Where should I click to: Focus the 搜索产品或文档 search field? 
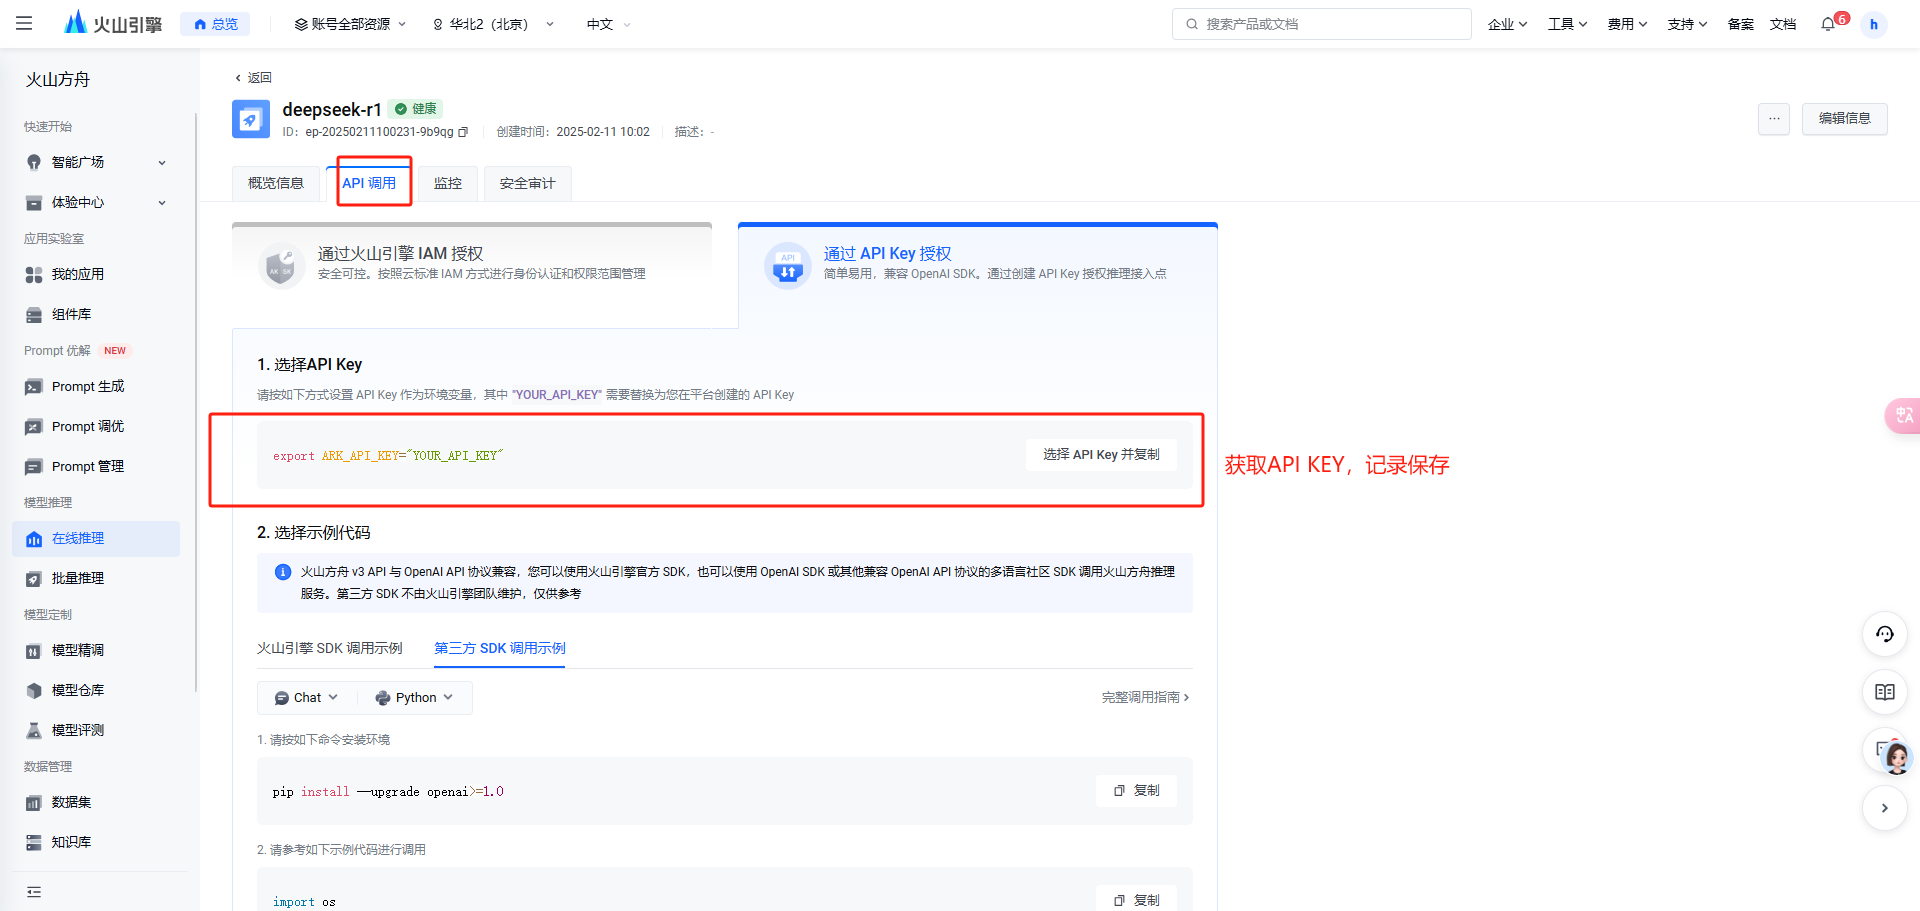1321,24
